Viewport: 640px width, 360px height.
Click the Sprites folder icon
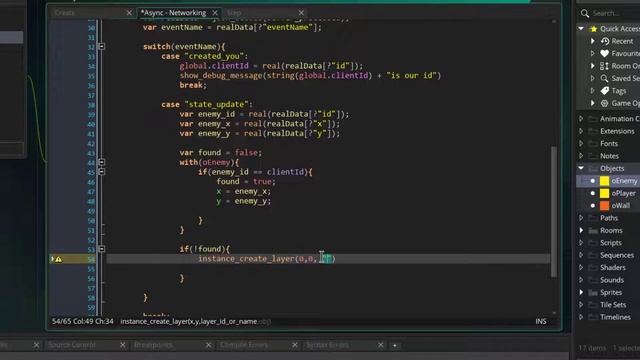(x=593, y=293)
